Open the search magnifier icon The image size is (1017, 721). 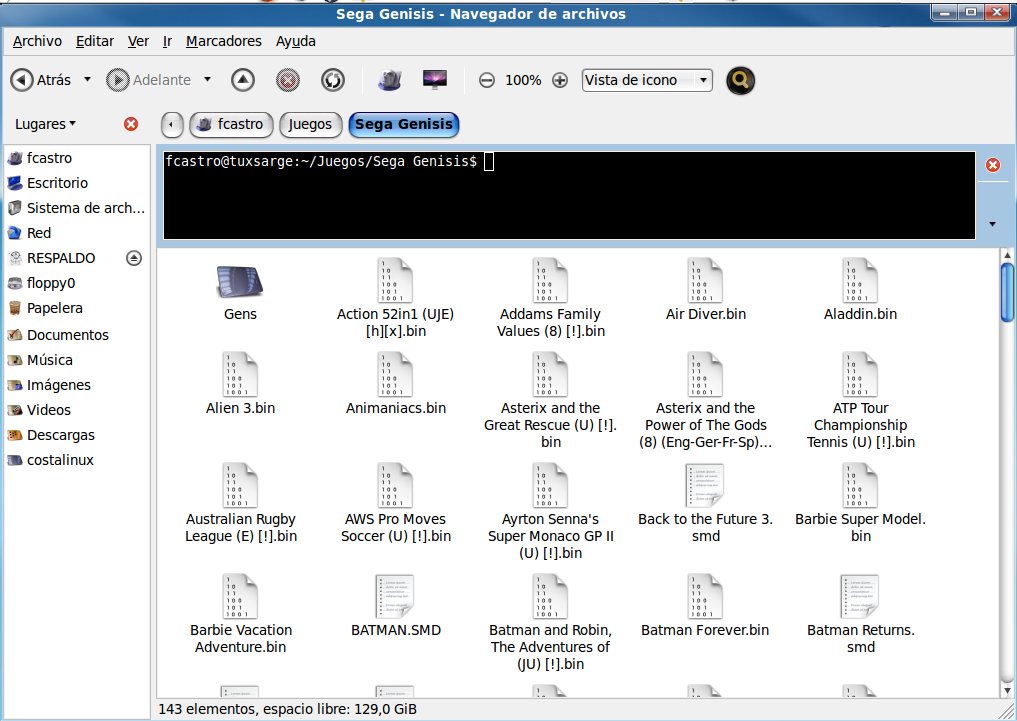point(740,80)
